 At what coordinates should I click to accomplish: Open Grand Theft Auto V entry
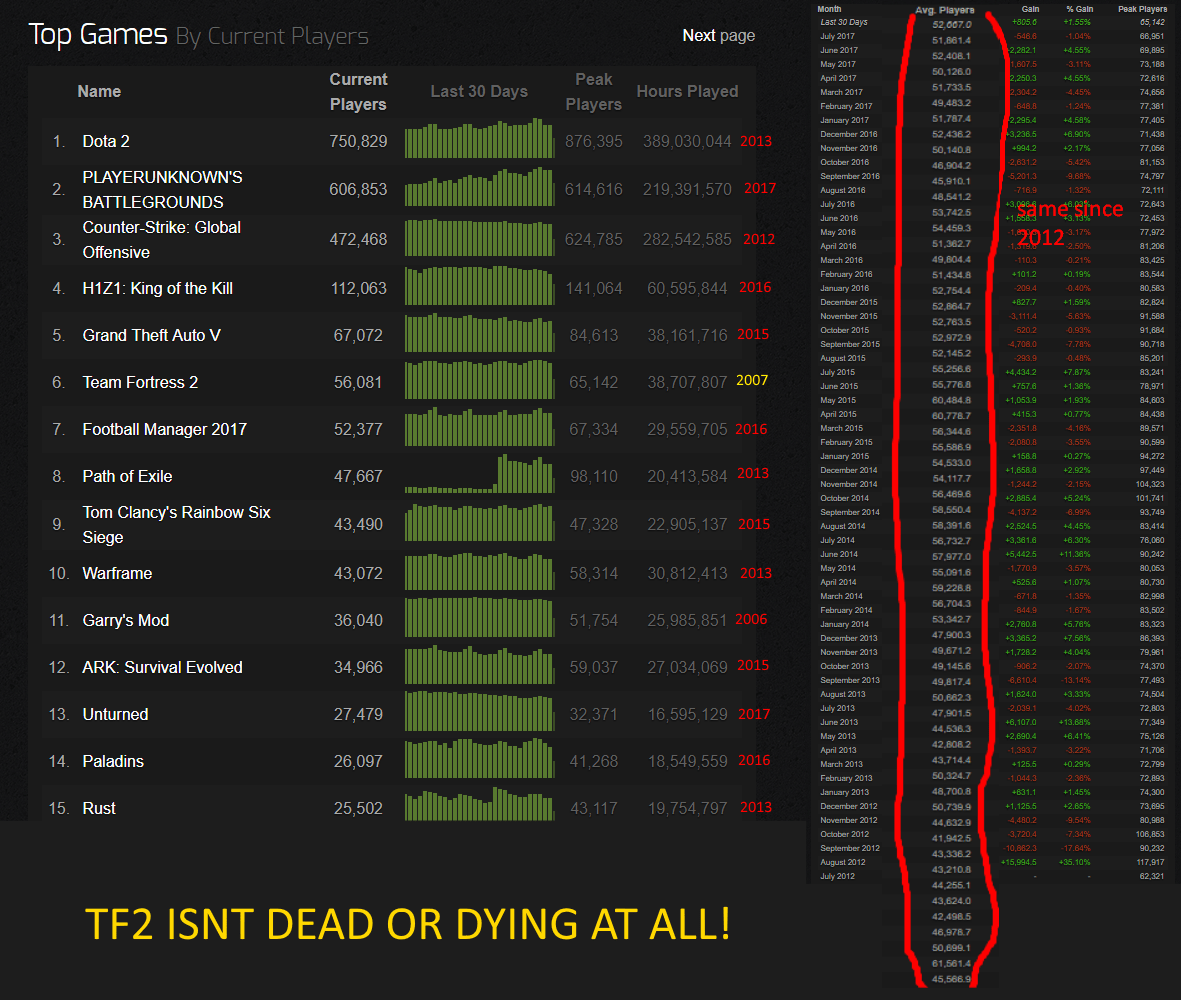[x=151, y=335]
